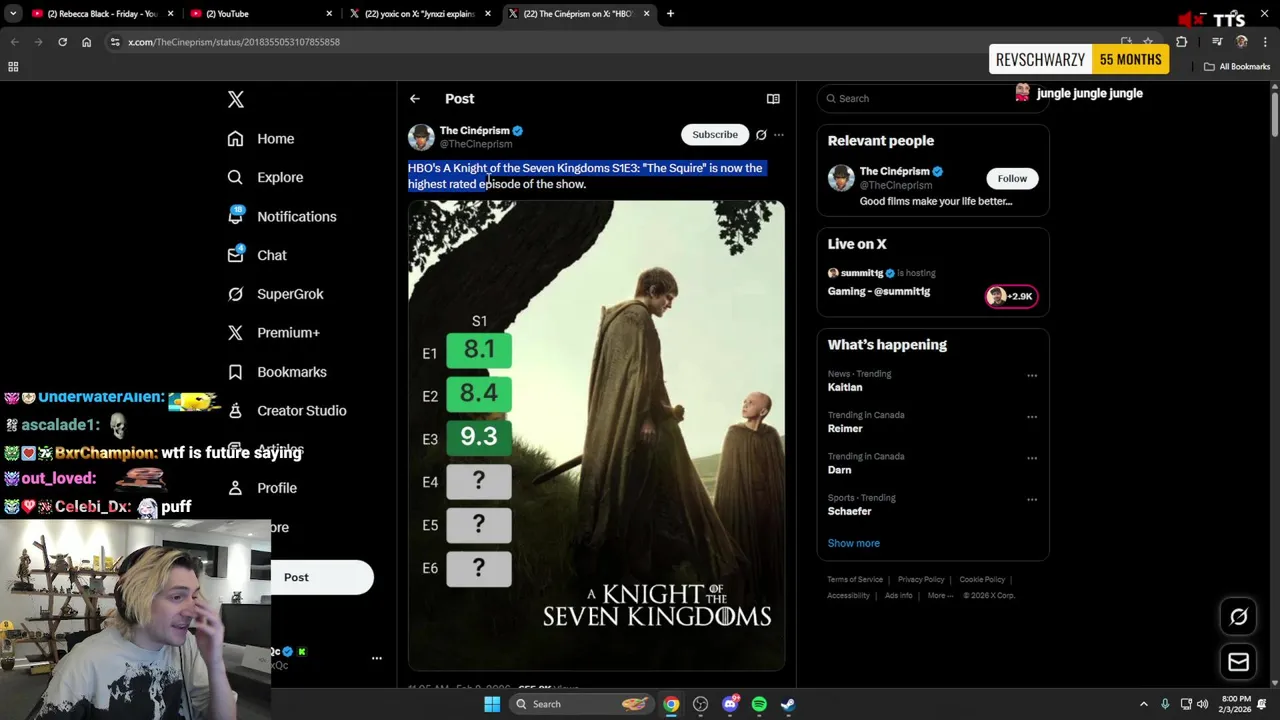
Task: Click browser home button
Action: click(x=86, y=42)
